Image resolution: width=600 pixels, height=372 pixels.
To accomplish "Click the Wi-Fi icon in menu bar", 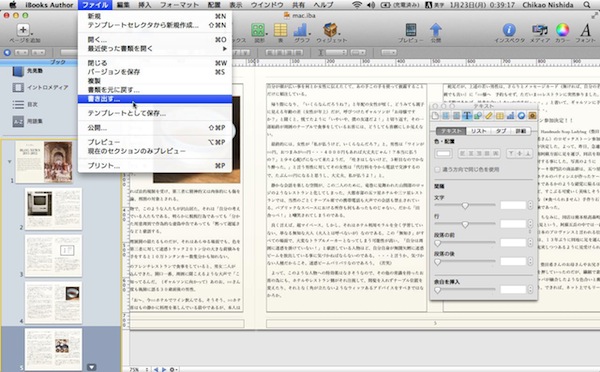I will pos(357,5).
